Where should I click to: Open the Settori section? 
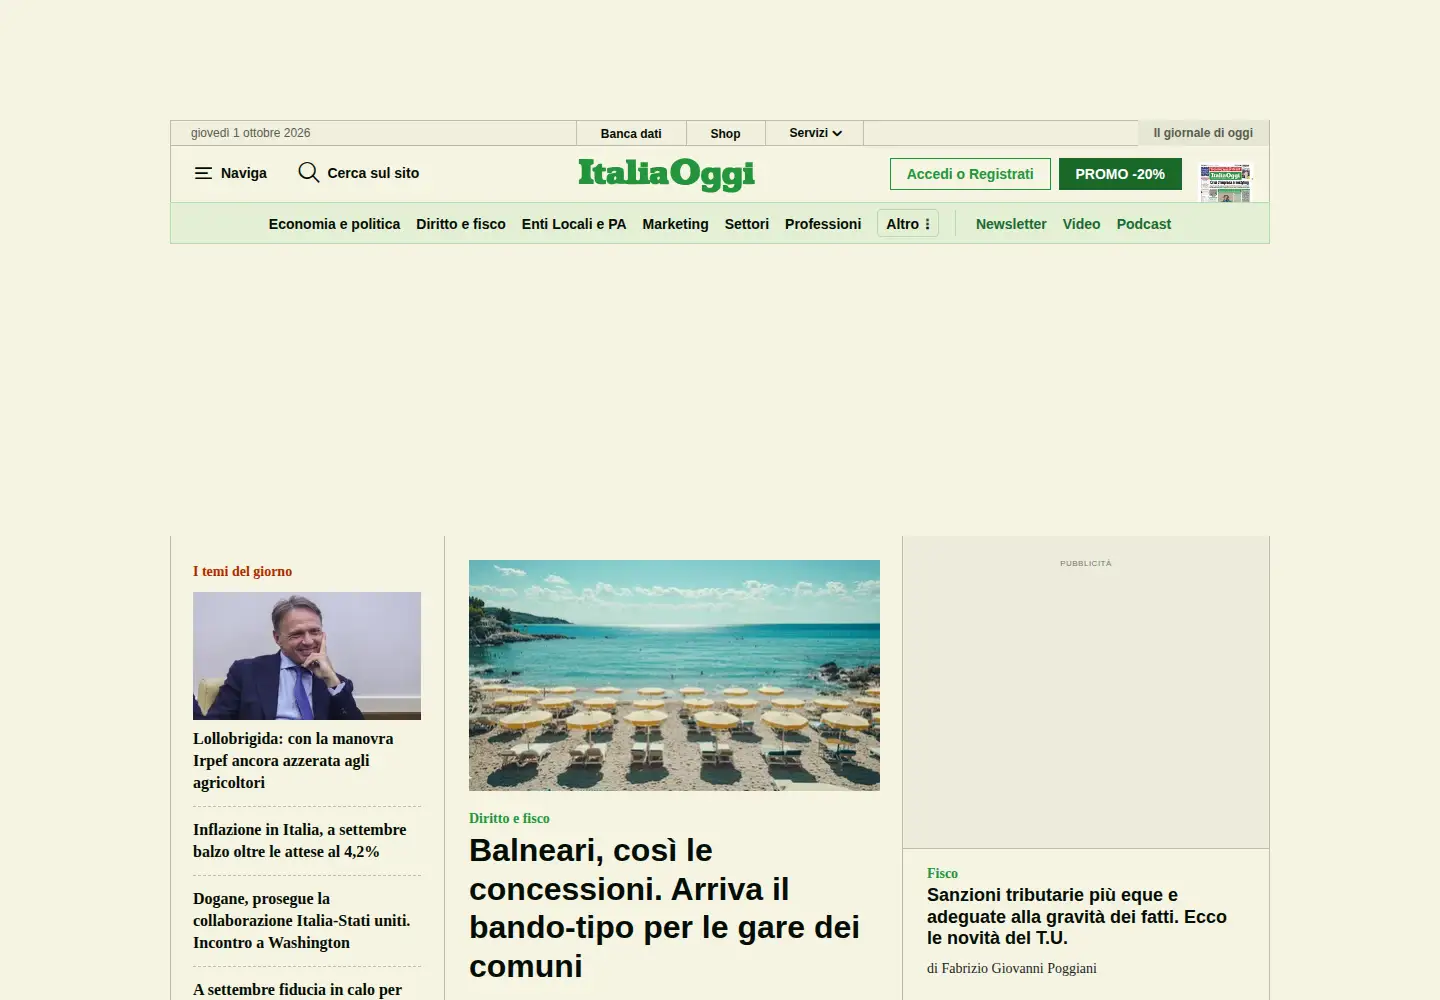click(747, 224)
